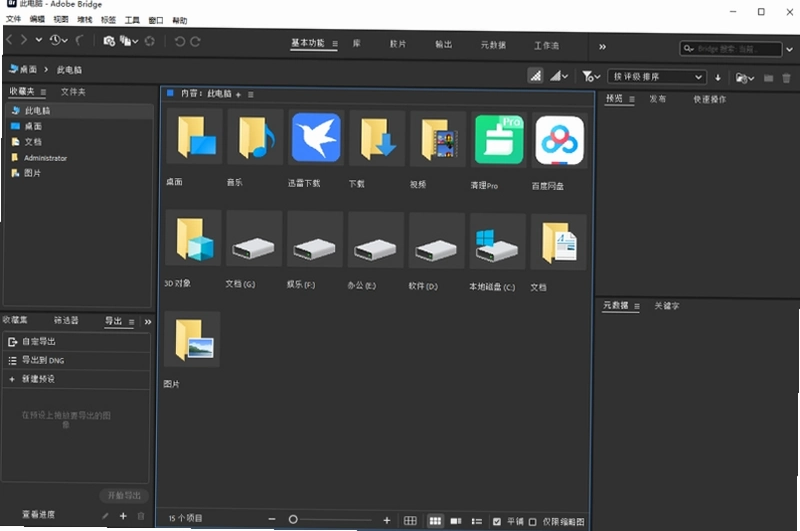Select 文档 in favorites
The height and width of the screenshot is (531, 800).
tap(80, 142)
